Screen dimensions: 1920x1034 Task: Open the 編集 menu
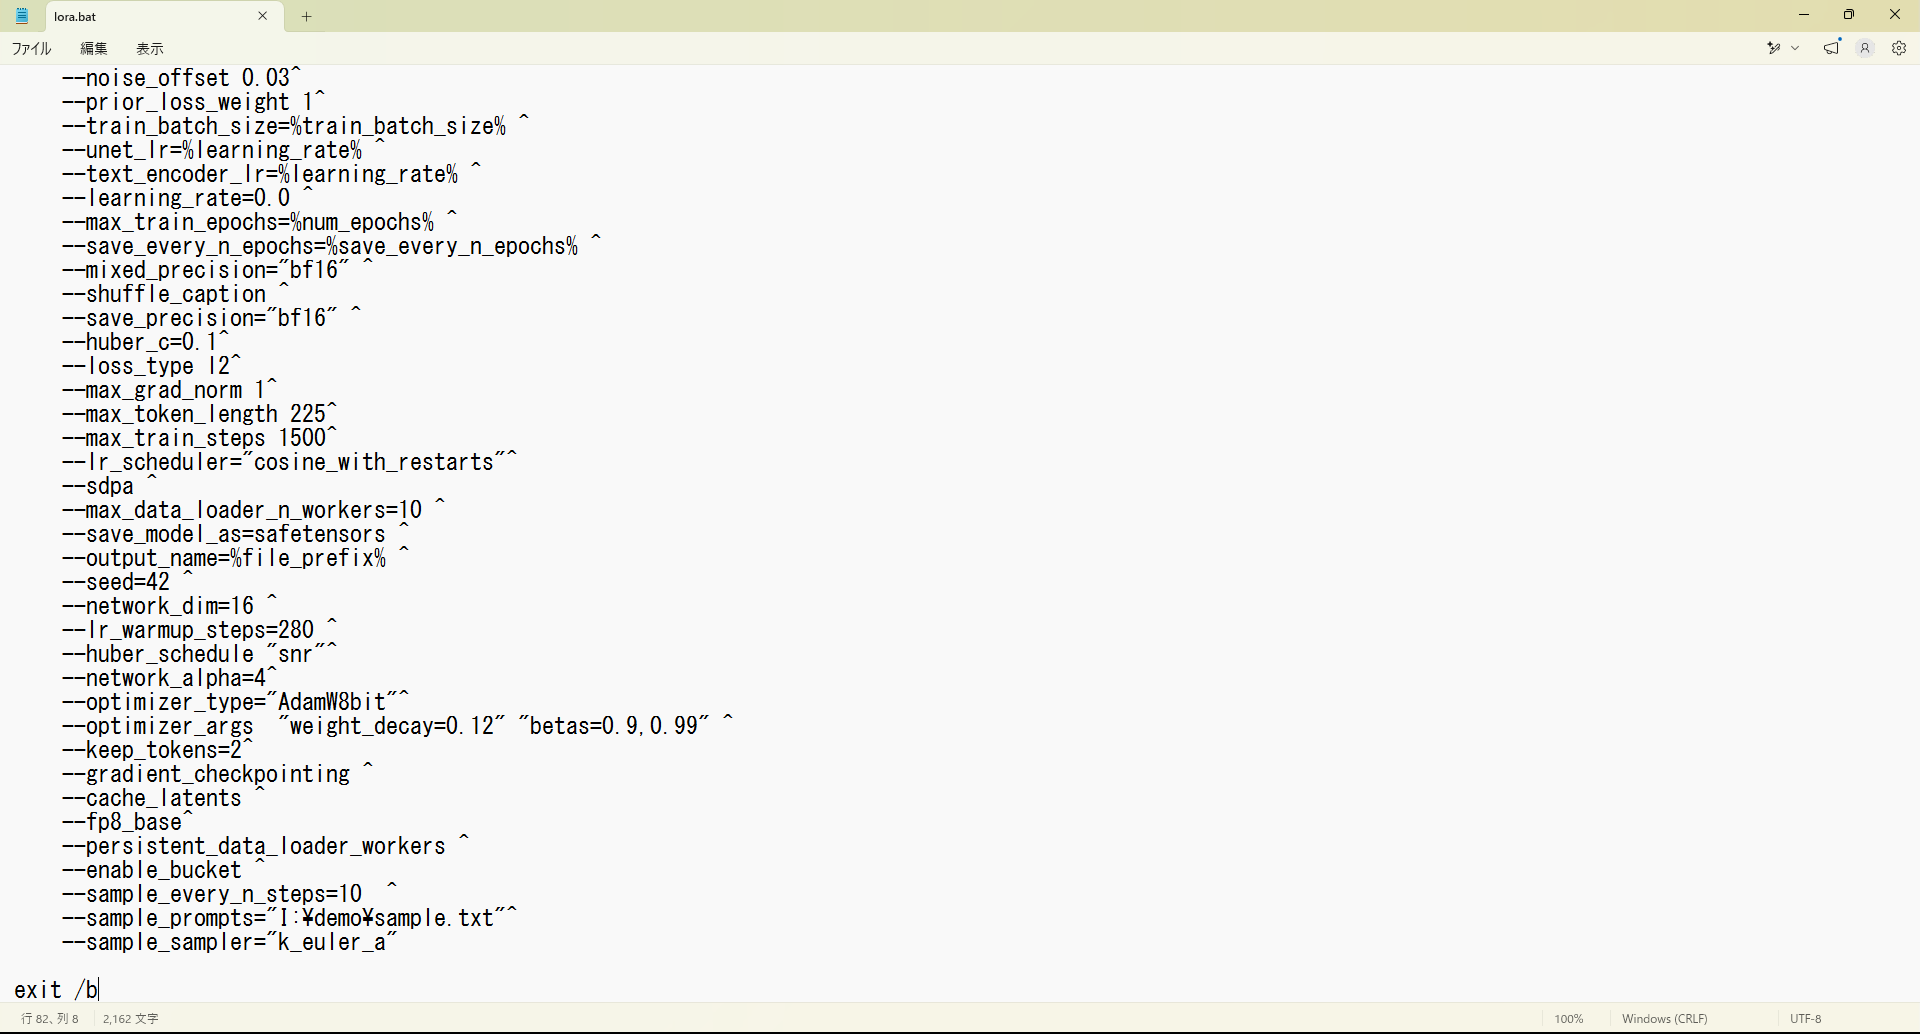coord(94,48)
